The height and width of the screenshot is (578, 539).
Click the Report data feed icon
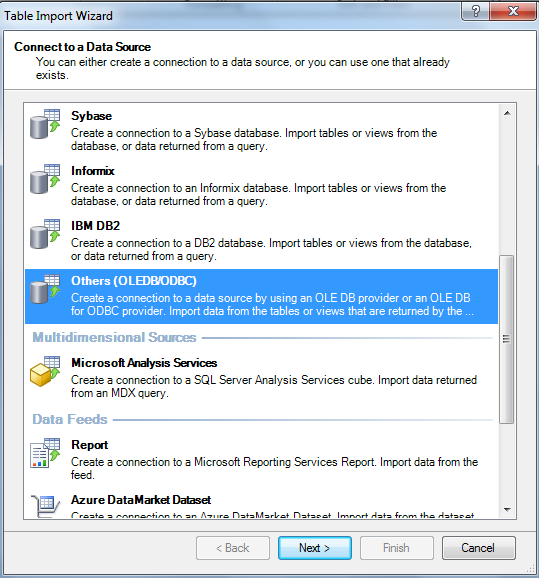point(45,453)
